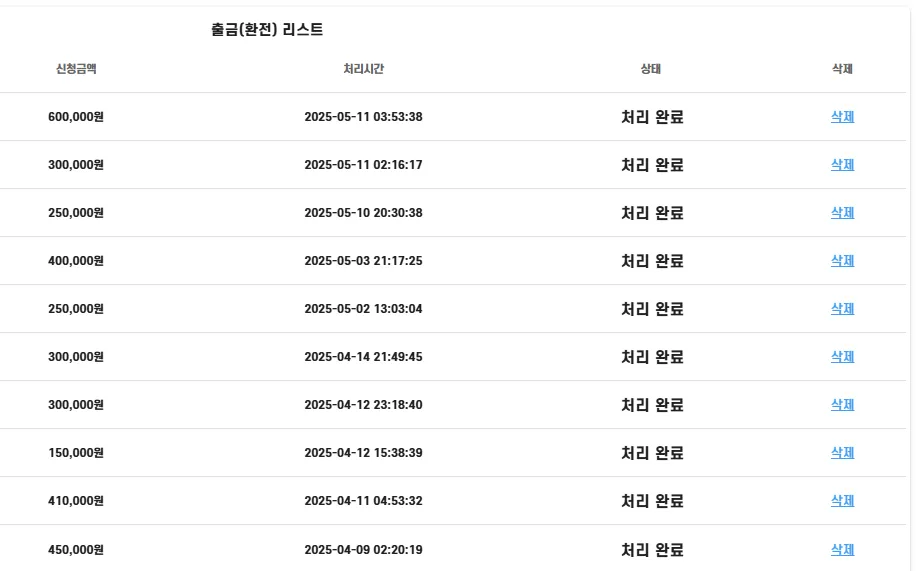Click the 처리시간 column header

click(363, 69)
